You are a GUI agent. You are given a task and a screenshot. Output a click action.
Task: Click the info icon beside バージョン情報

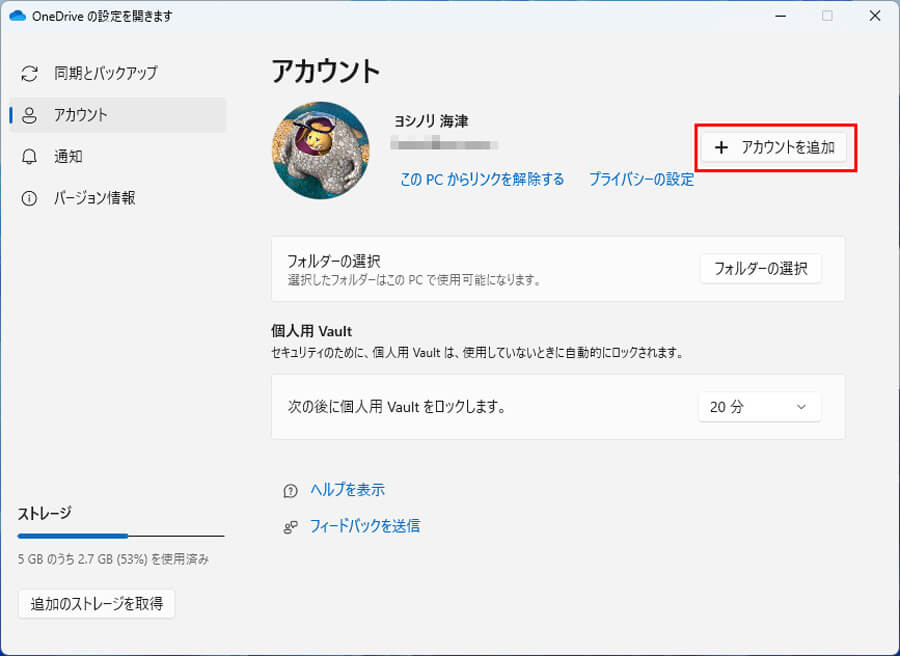point(29,199)
